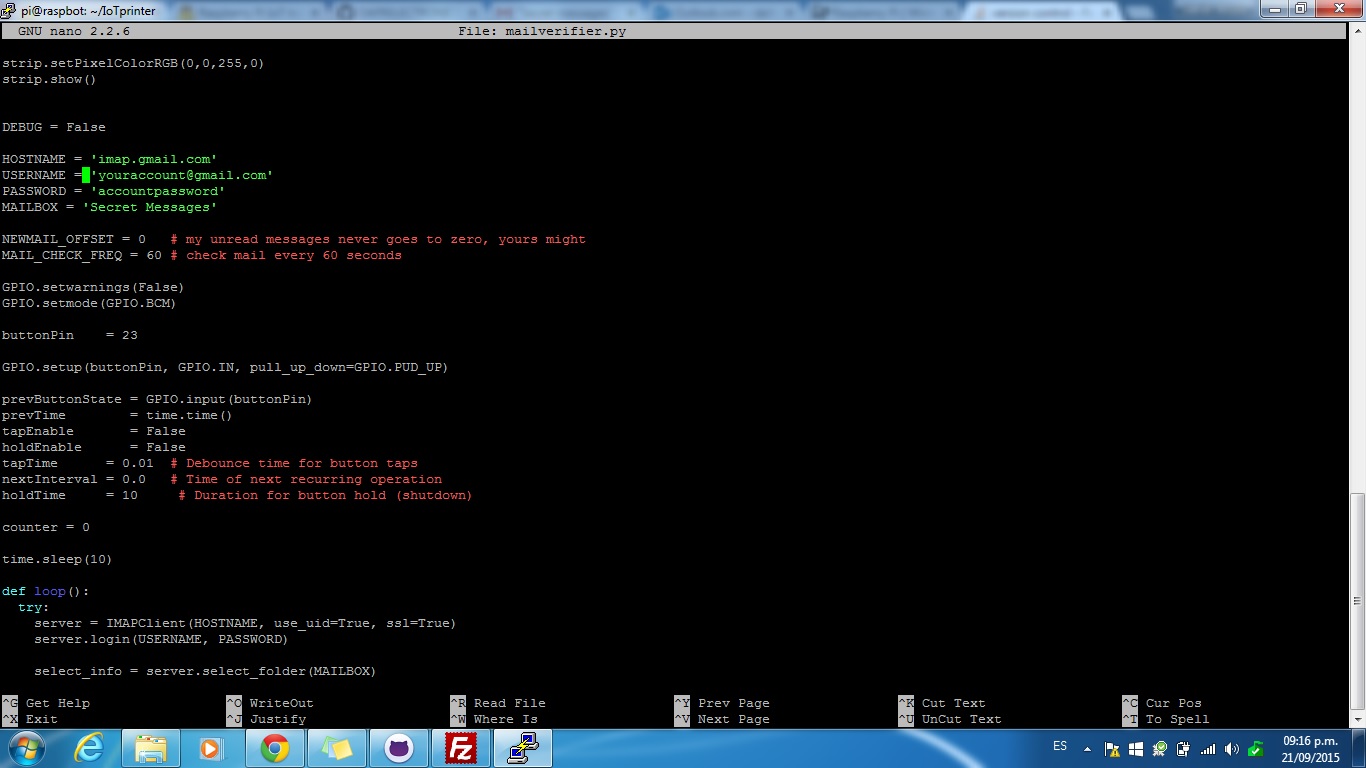
Task: Switch to FileZilla in the taskbar
Action: click(x=461, y=748)
